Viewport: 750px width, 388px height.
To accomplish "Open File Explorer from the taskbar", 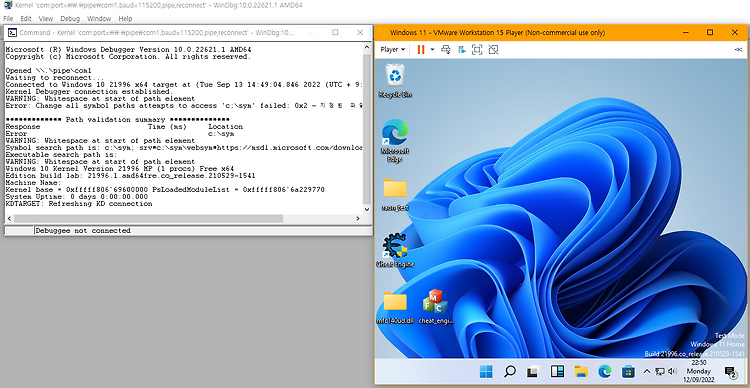I will click(581, 371).
